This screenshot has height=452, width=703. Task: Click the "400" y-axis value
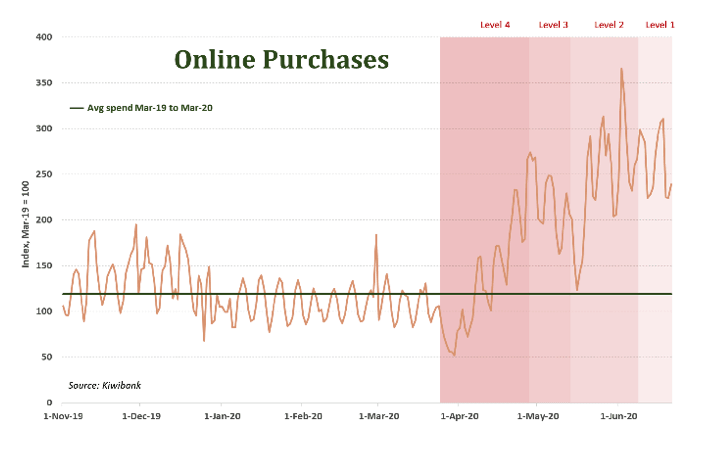click(46, 37)
